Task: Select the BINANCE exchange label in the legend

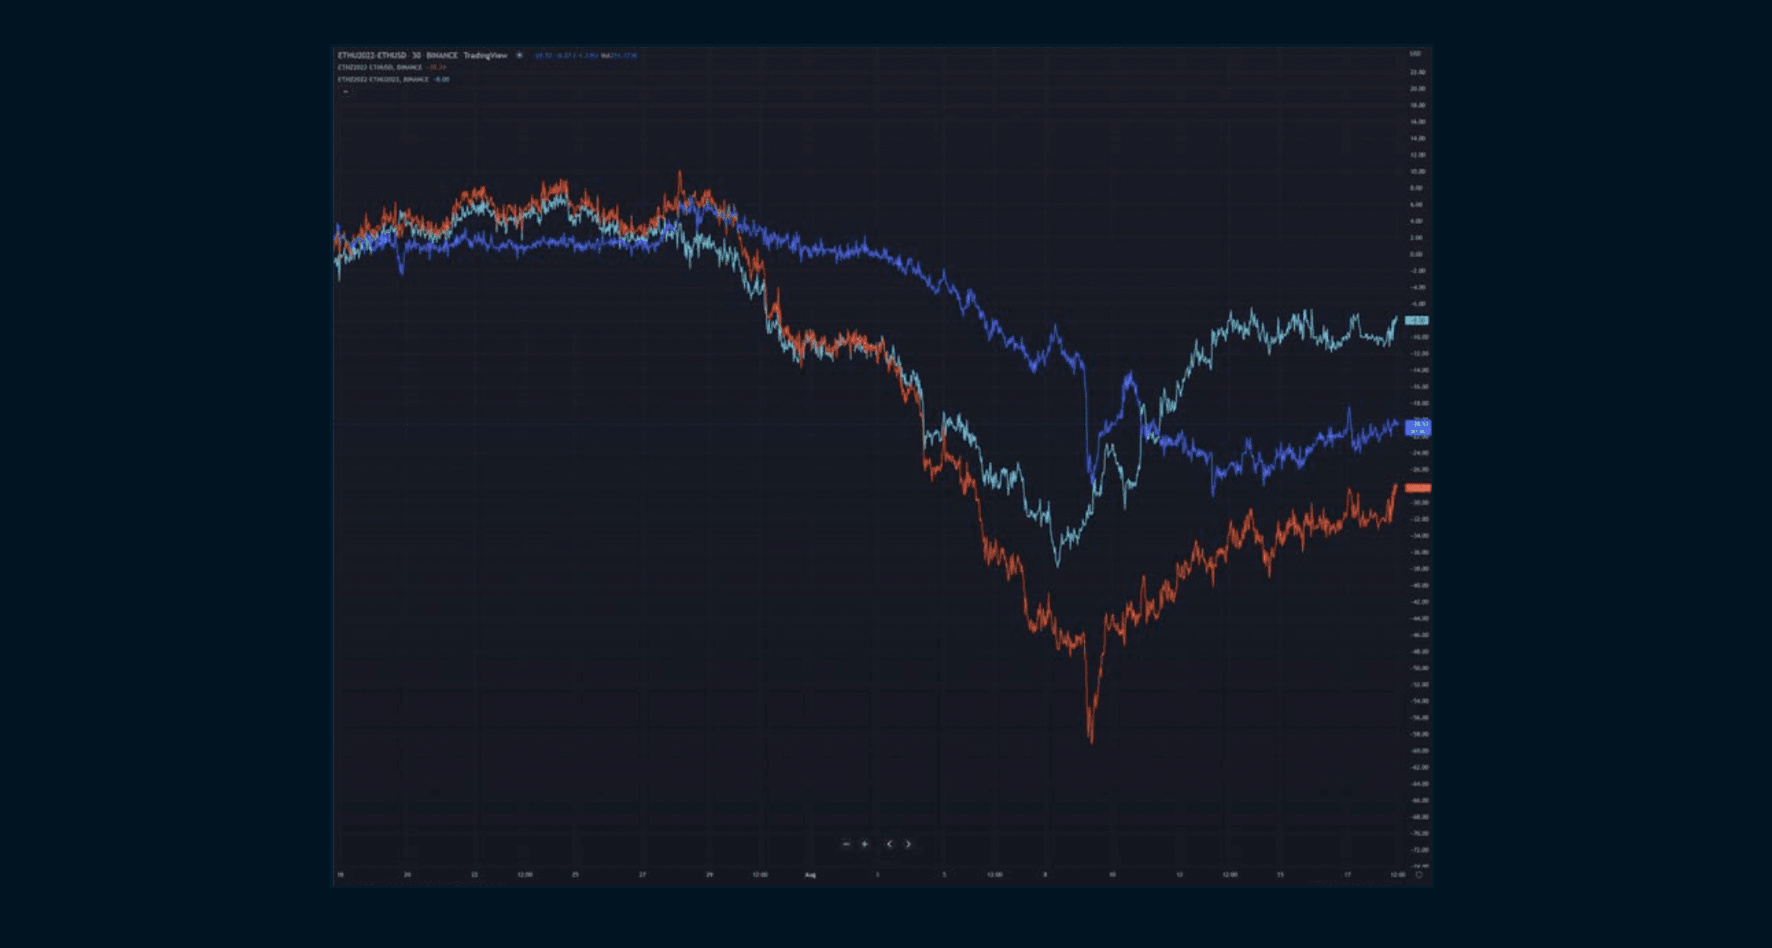Action: tap(440, 56)
